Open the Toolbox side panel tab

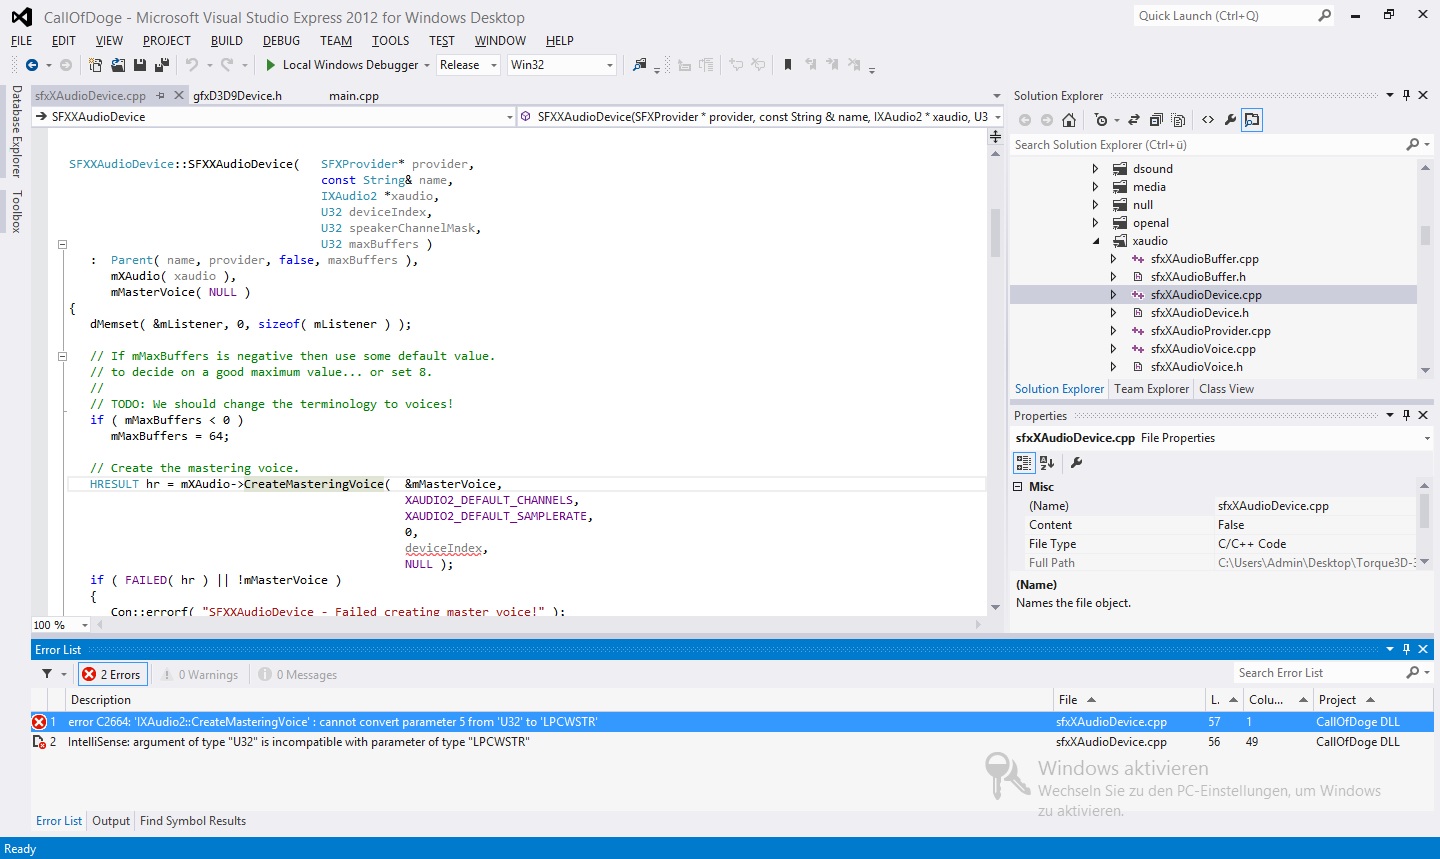[16, 212]
